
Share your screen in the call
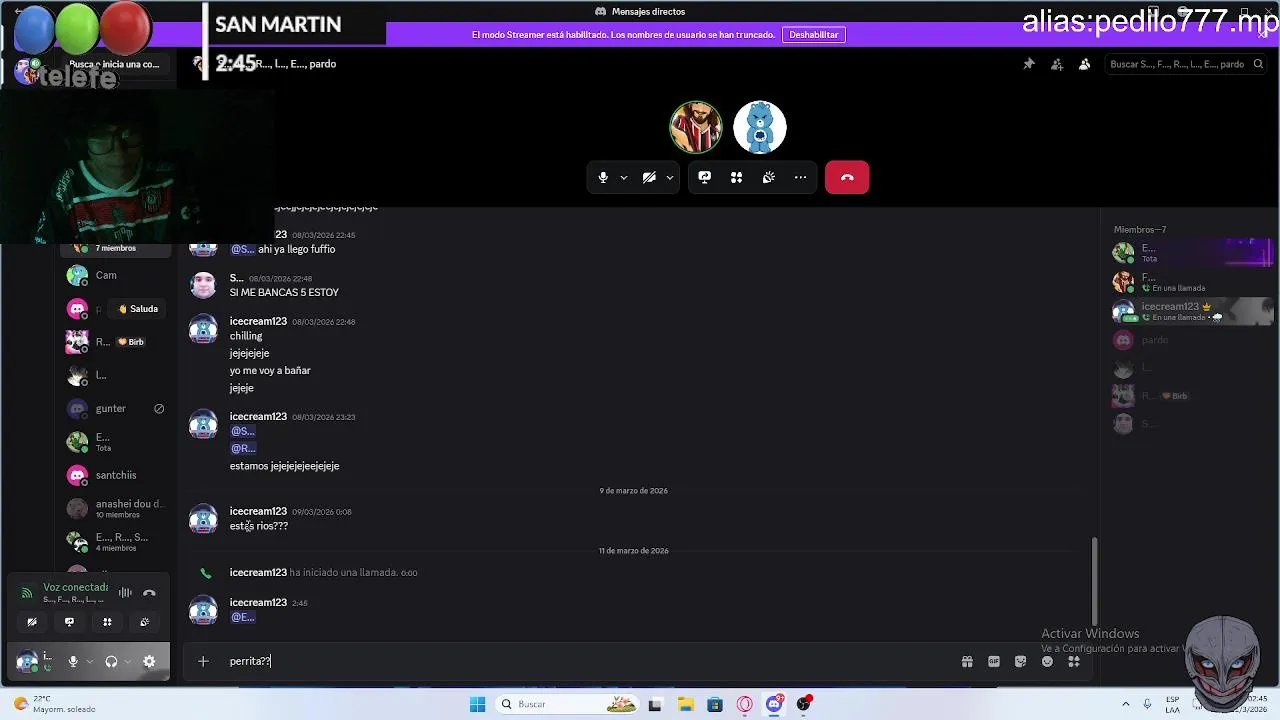(x=704, y=177)
